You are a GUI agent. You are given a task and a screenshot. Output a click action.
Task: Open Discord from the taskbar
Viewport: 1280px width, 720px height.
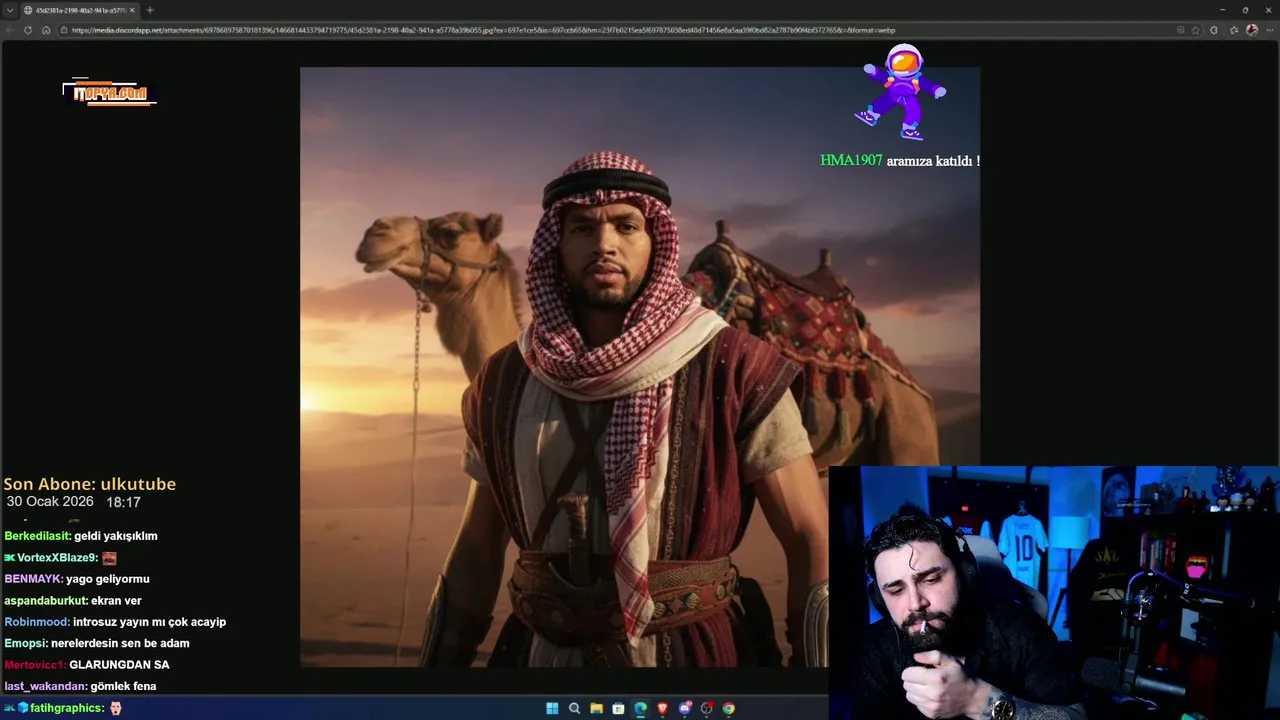click(x=685, y=708)
